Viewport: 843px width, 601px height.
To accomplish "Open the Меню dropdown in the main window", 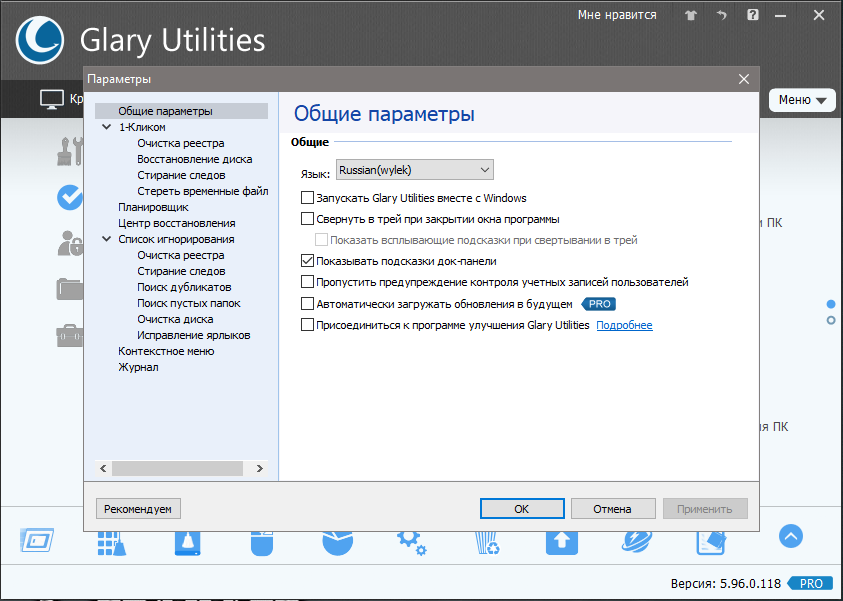I will pos(802,100).
